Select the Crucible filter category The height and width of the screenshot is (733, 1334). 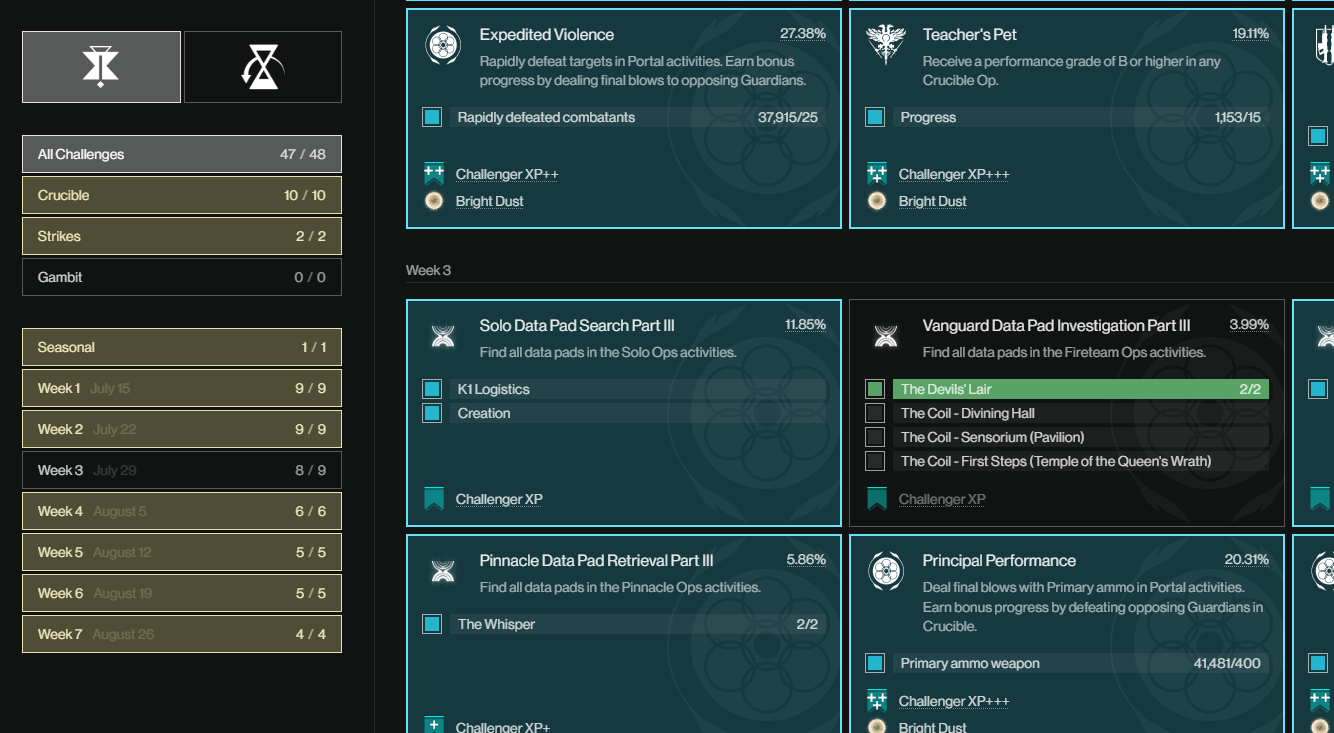(x=182, y=195)
